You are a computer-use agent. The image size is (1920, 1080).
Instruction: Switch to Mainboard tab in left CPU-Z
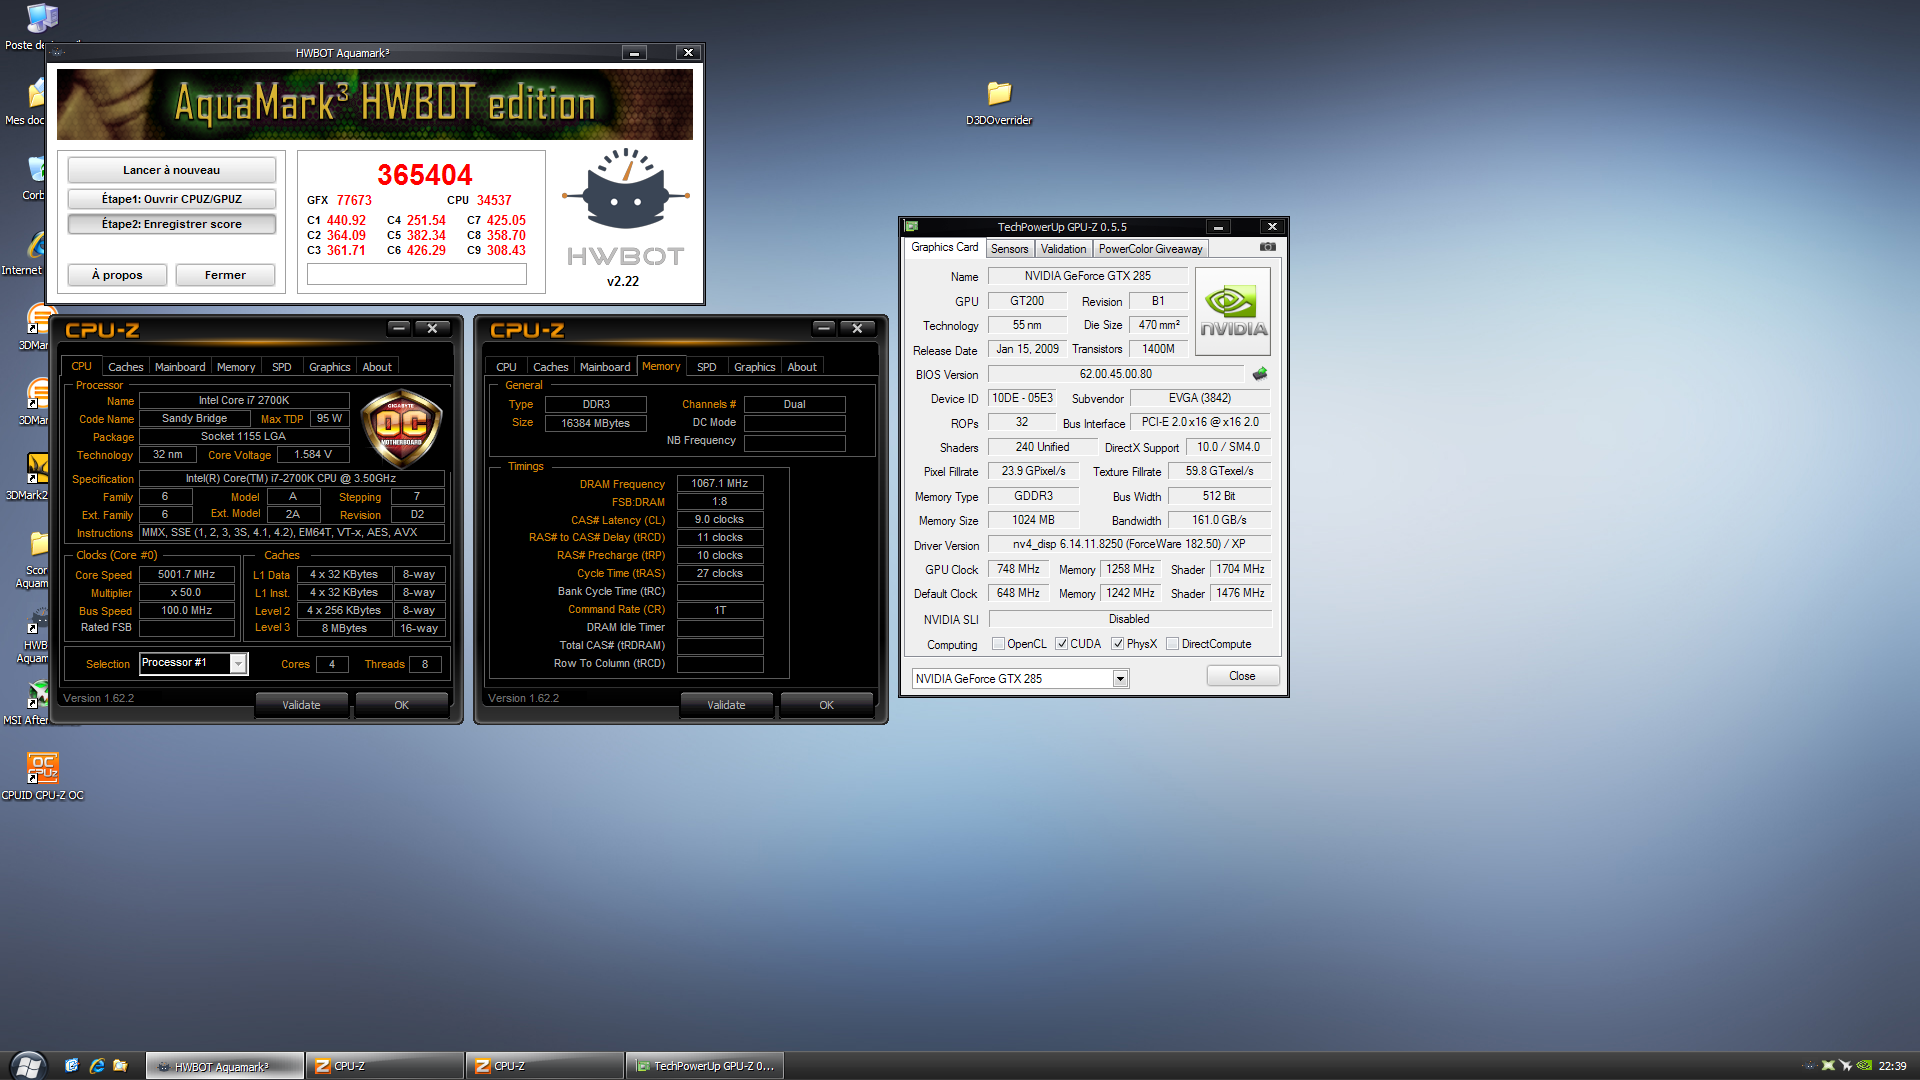[180, 367]
